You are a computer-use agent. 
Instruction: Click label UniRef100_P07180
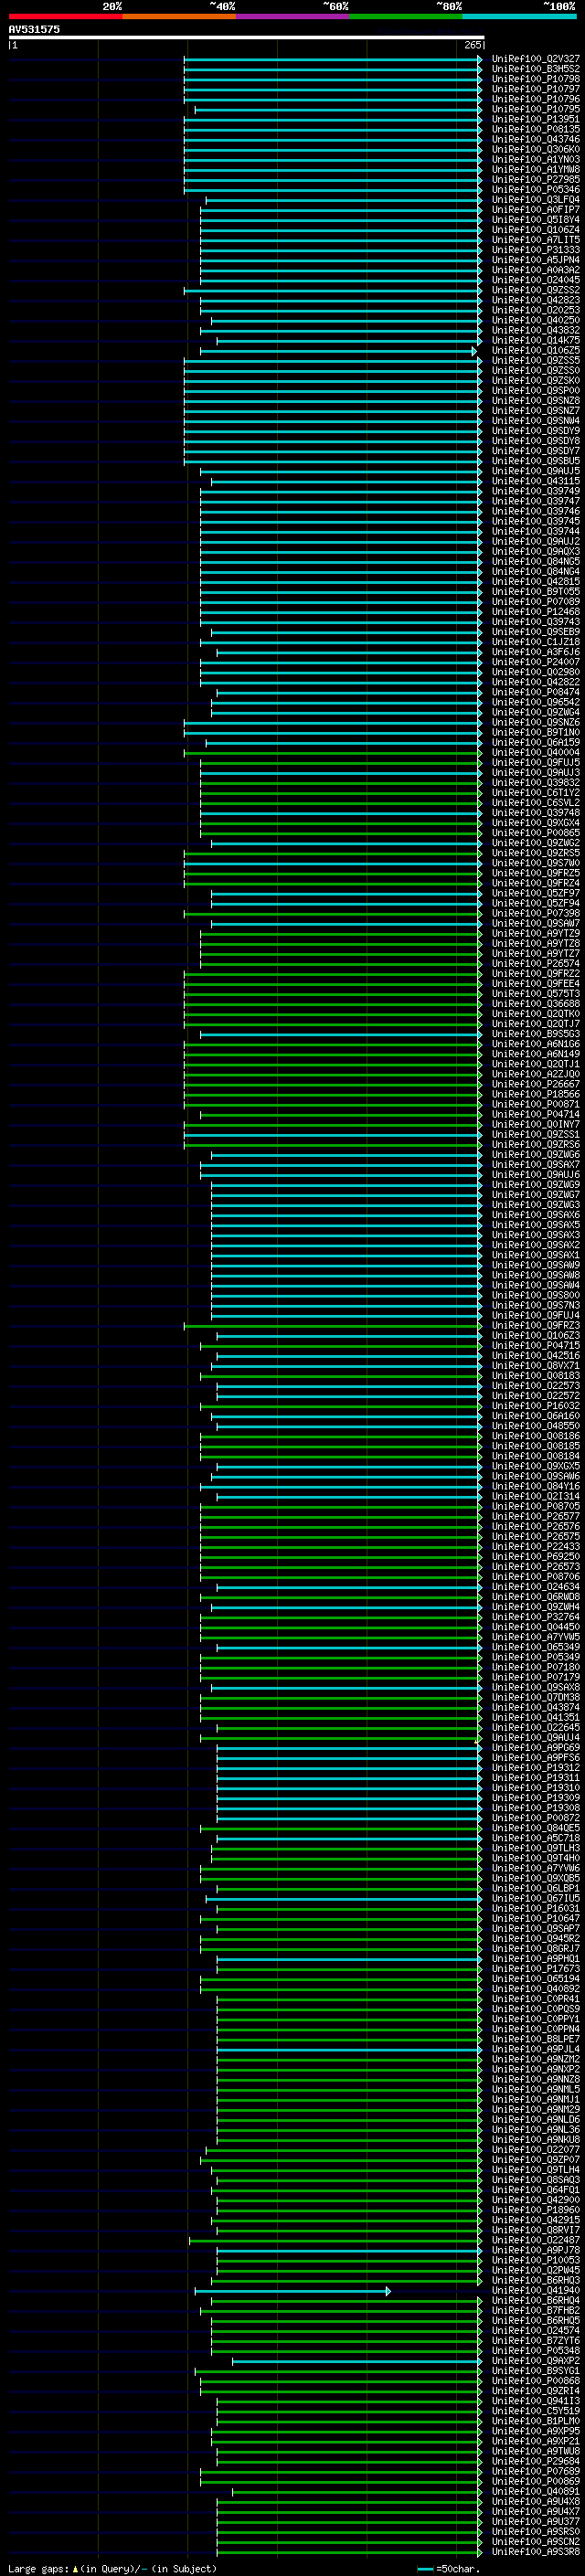point(535,1667)
